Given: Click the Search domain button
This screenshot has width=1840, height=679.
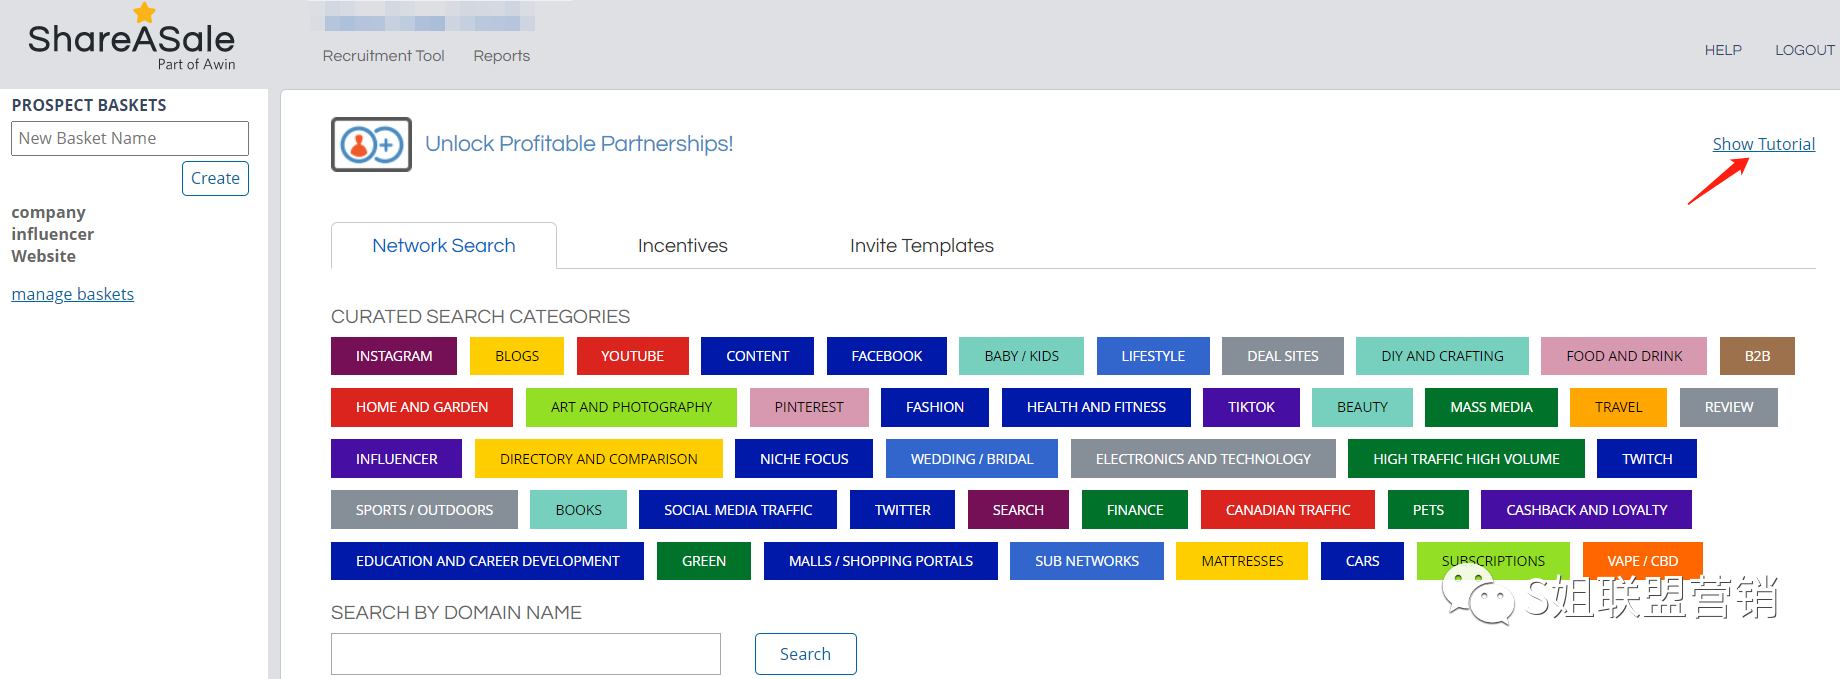Looking at the screenshot, I should click(x=805, y=654).
